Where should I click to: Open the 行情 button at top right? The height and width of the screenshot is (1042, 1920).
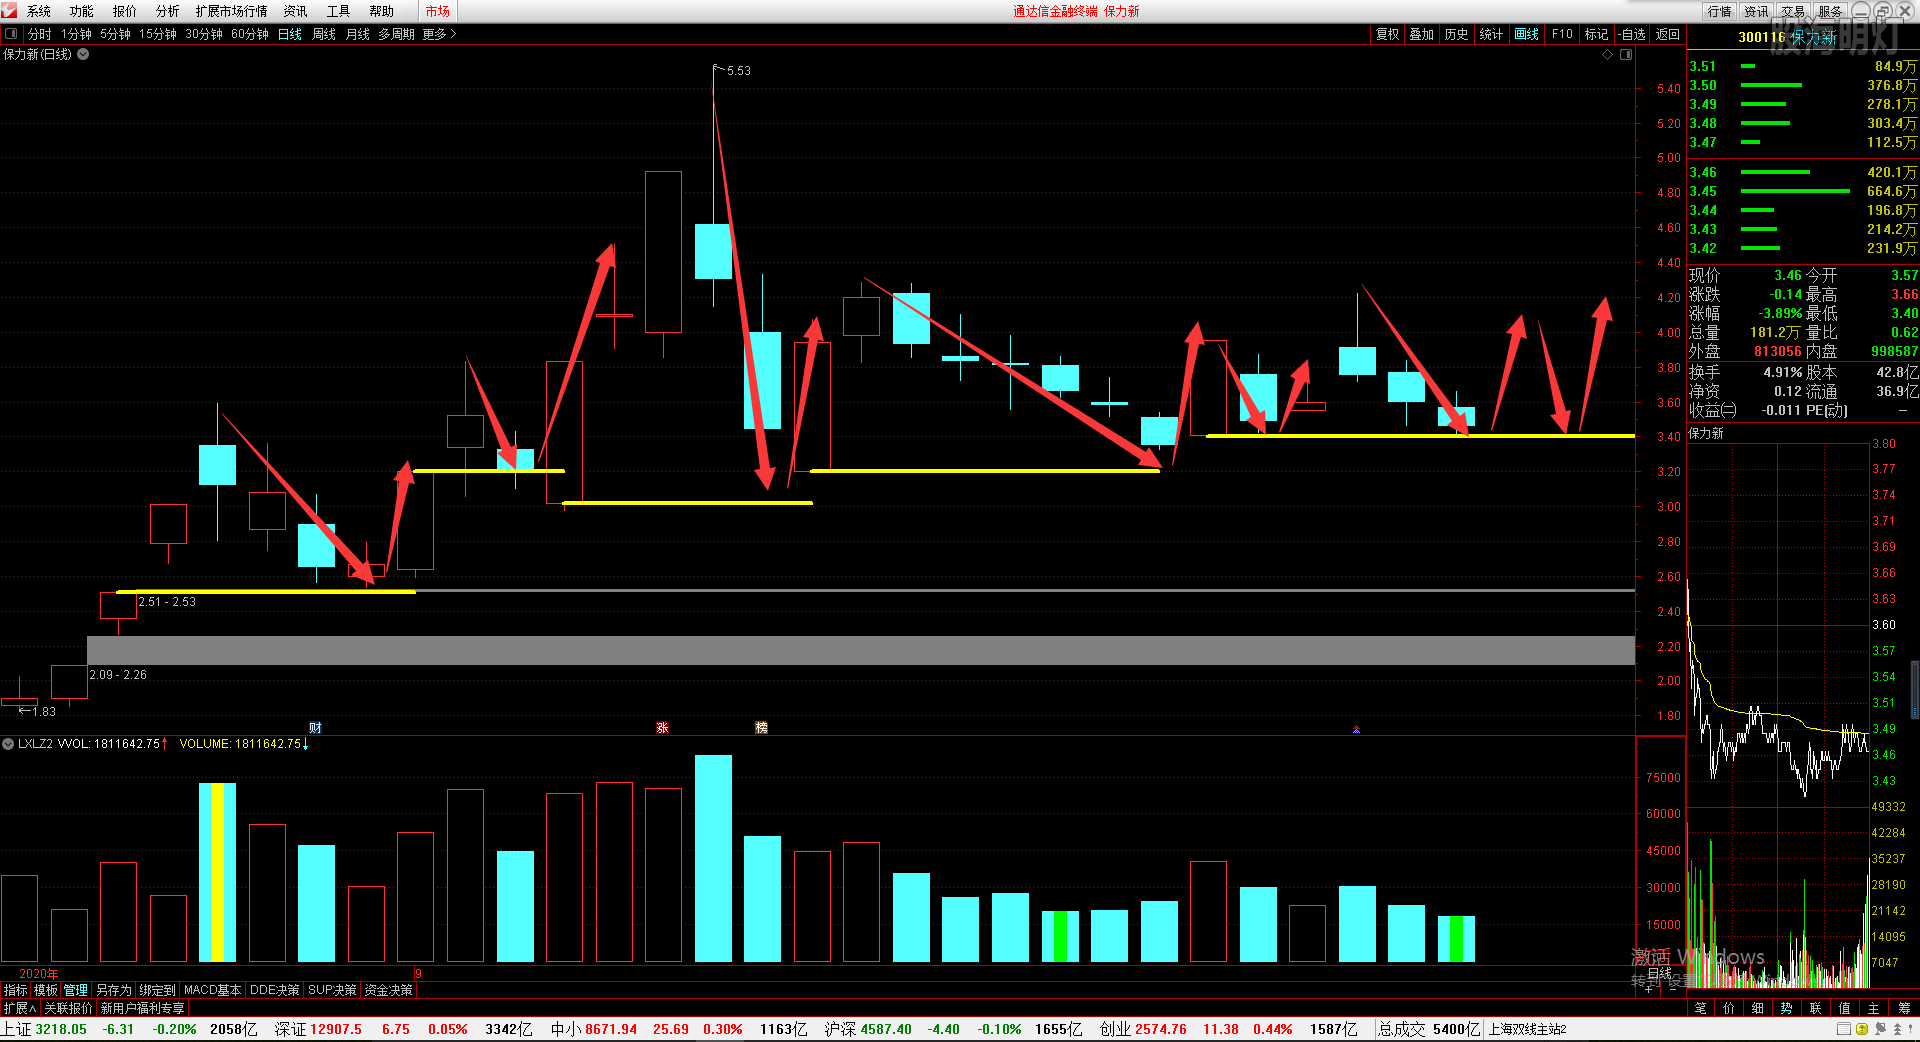[x=1720, y=11]
